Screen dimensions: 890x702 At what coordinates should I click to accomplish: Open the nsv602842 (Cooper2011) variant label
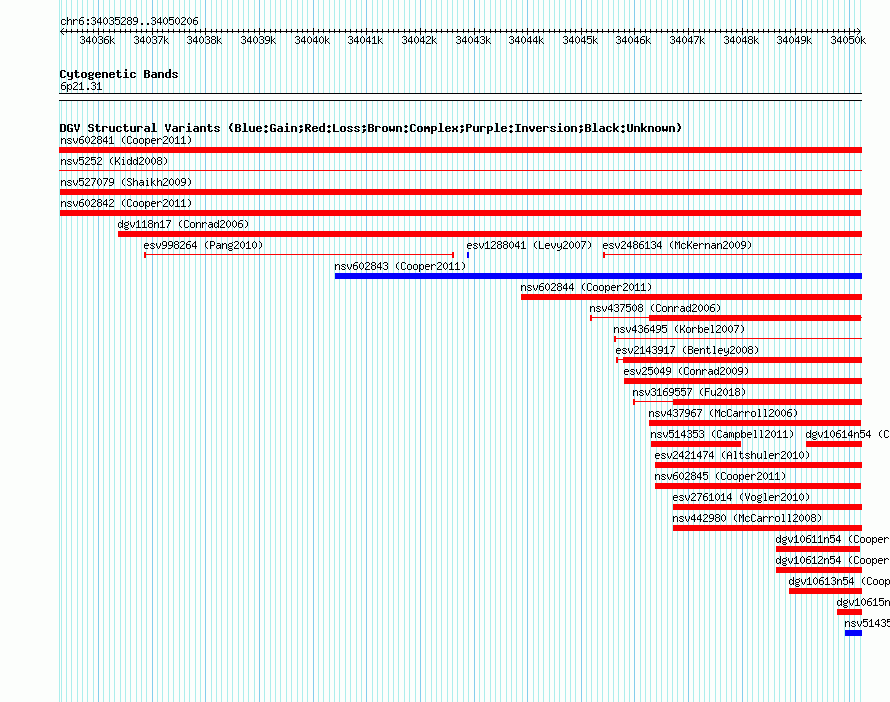pos(126,203)
